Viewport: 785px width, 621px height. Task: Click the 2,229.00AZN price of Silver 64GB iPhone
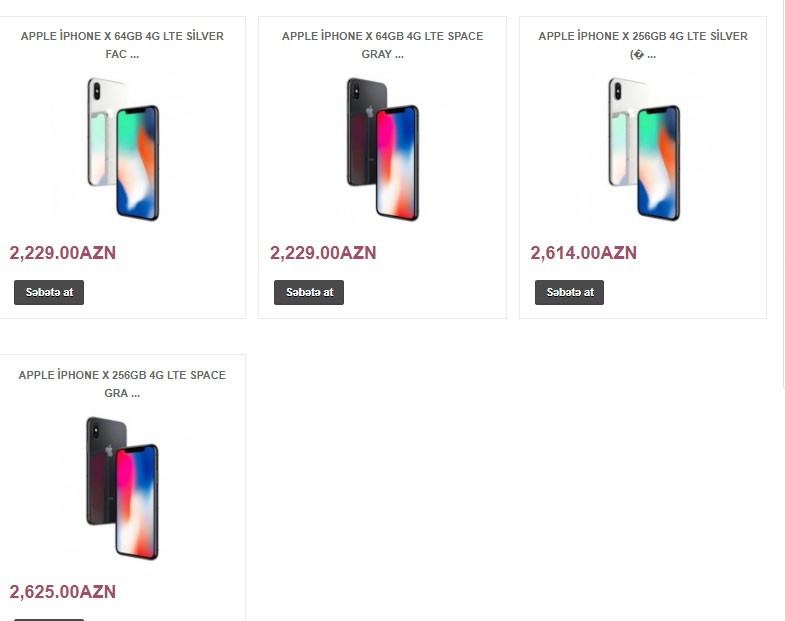coord(63,253)
